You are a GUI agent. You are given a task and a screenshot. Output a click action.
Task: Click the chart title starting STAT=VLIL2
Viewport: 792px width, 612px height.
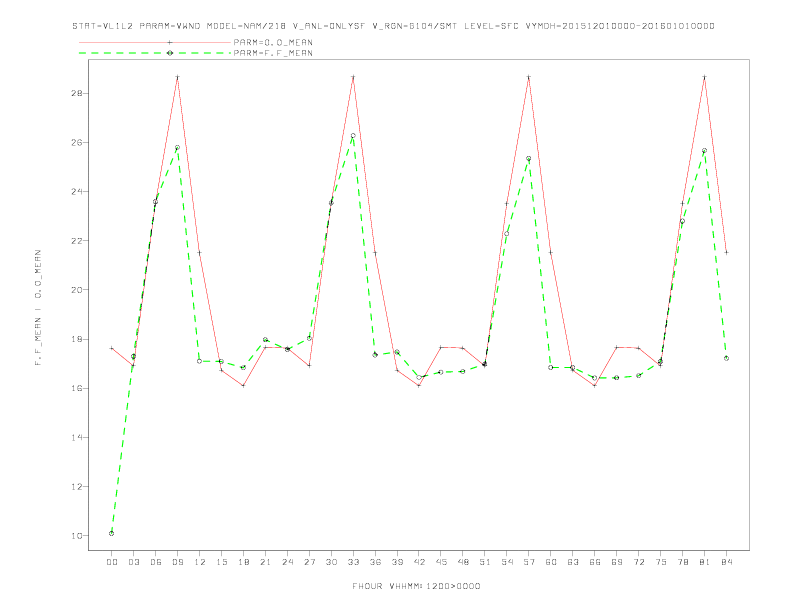pos(393,26)
